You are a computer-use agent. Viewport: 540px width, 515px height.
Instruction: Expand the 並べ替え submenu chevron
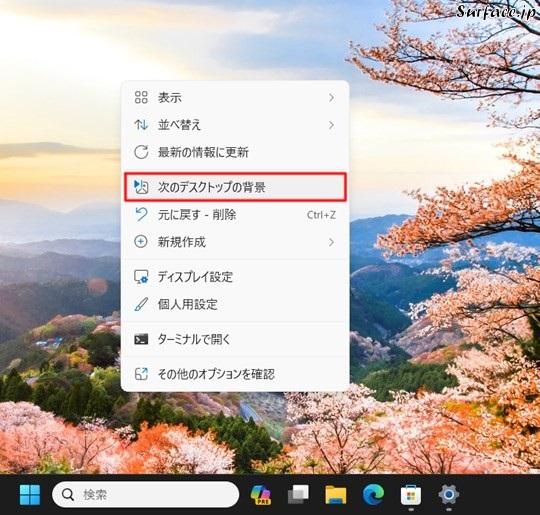tap(331, 125)
